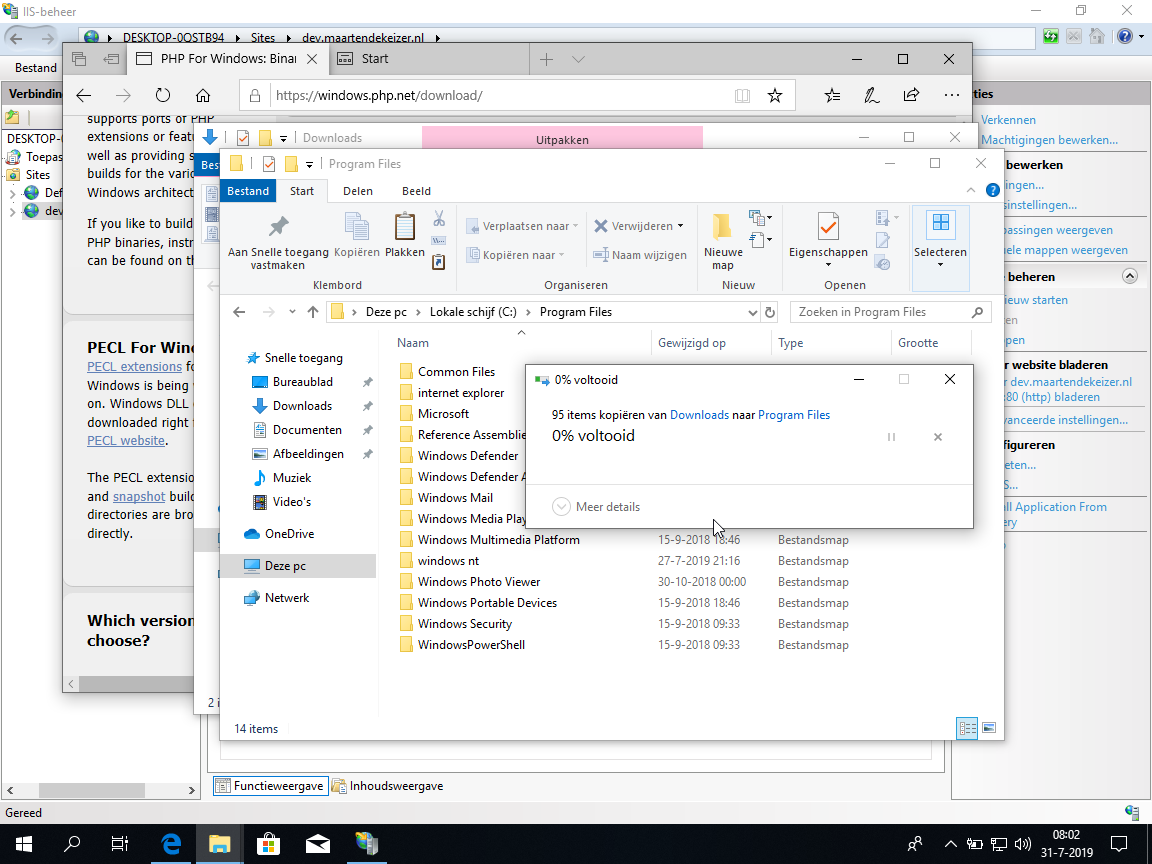Screen dimensions: 1152x864
Task: Pause the file copy operation
Action: point(891,437)
